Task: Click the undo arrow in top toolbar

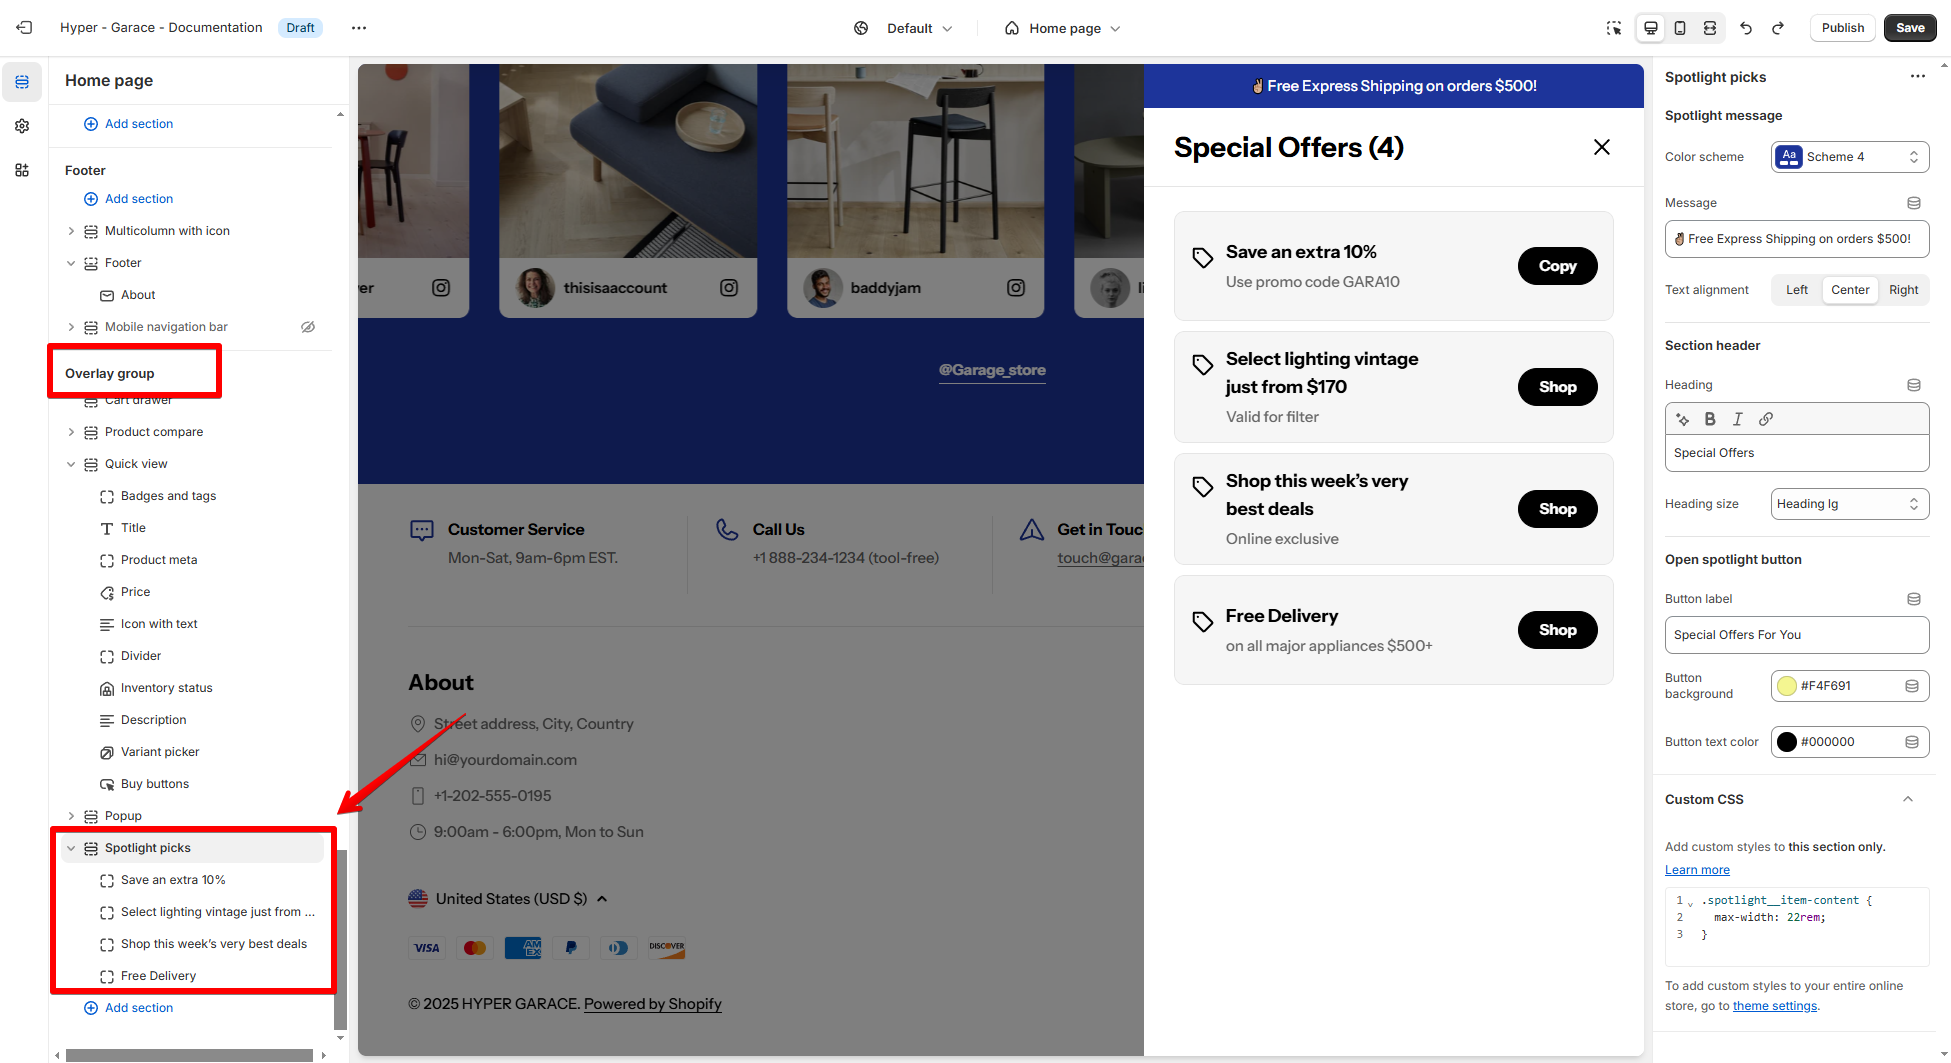Action: tap(1746, 28)
